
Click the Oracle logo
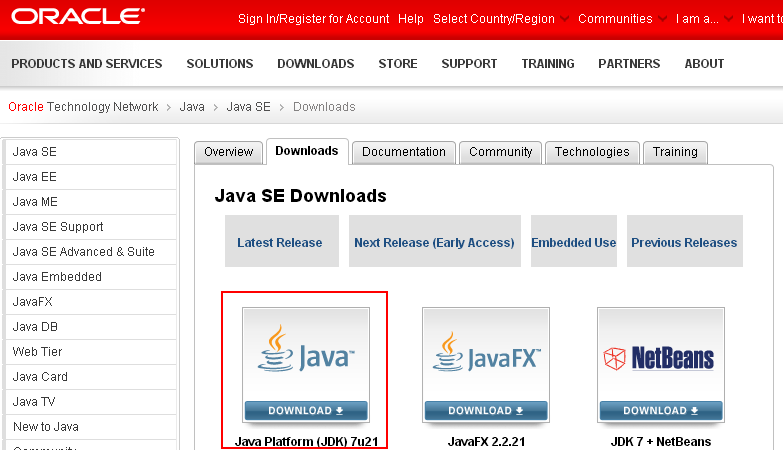click(78, 16)
